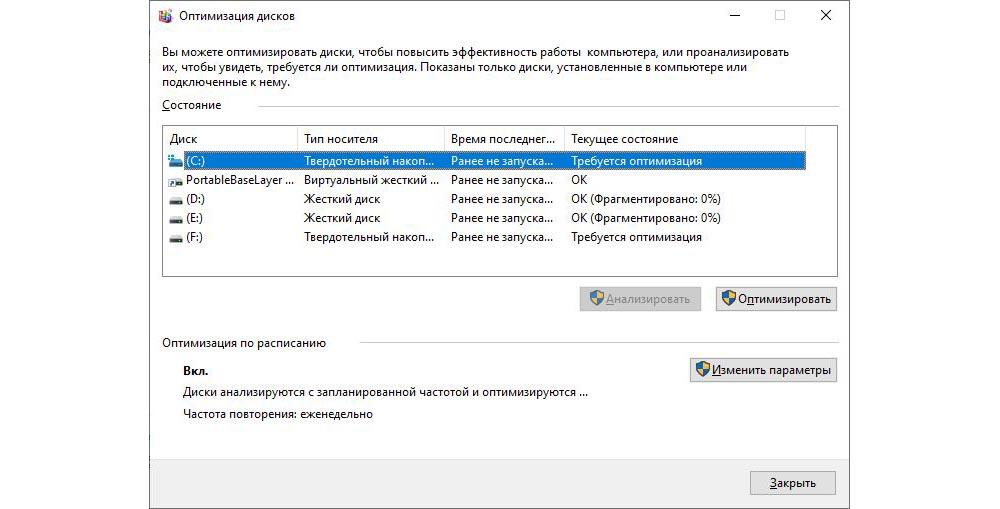1000x509 pixels.
Task: Click the Текущее состояние column header
Action: click(684, 138)
